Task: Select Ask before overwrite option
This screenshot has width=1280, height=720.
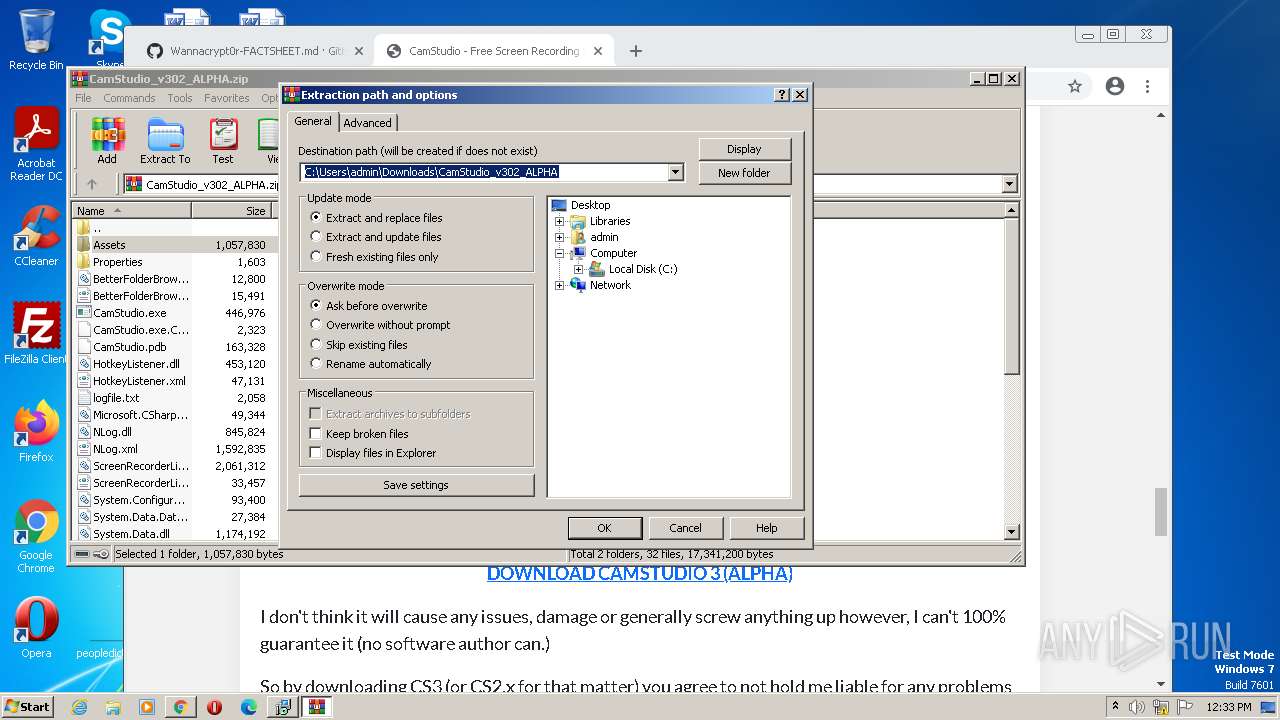Action: [x=368, y=306]
